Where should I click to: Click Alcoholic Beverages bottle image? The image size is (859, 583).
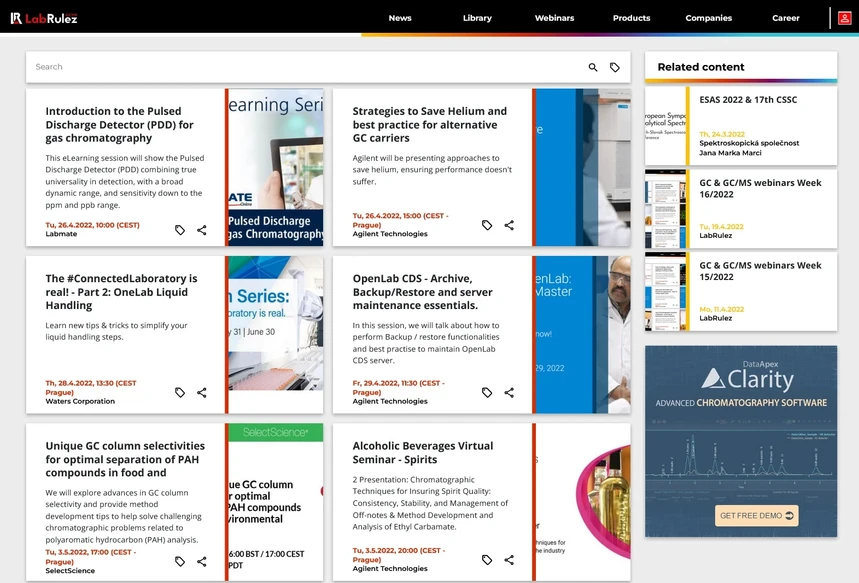tap(583, 501)
